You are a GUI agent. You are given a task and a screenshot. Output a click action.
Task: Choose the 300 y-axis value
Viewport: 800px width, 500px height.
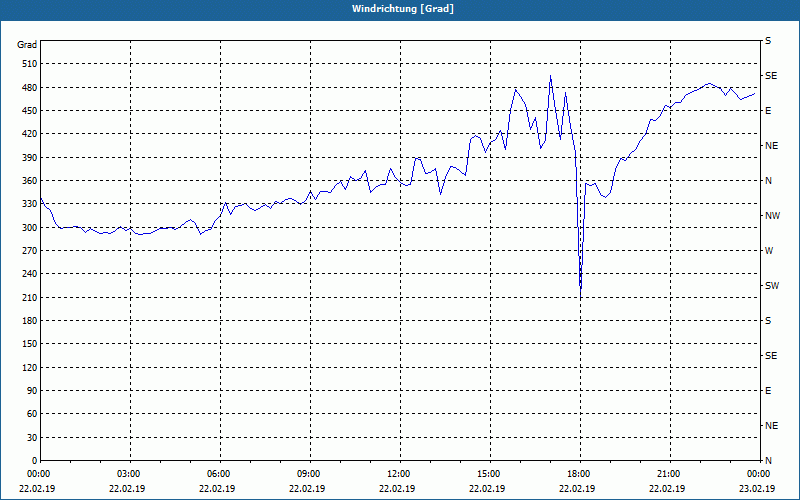click(x=30, y=228)
